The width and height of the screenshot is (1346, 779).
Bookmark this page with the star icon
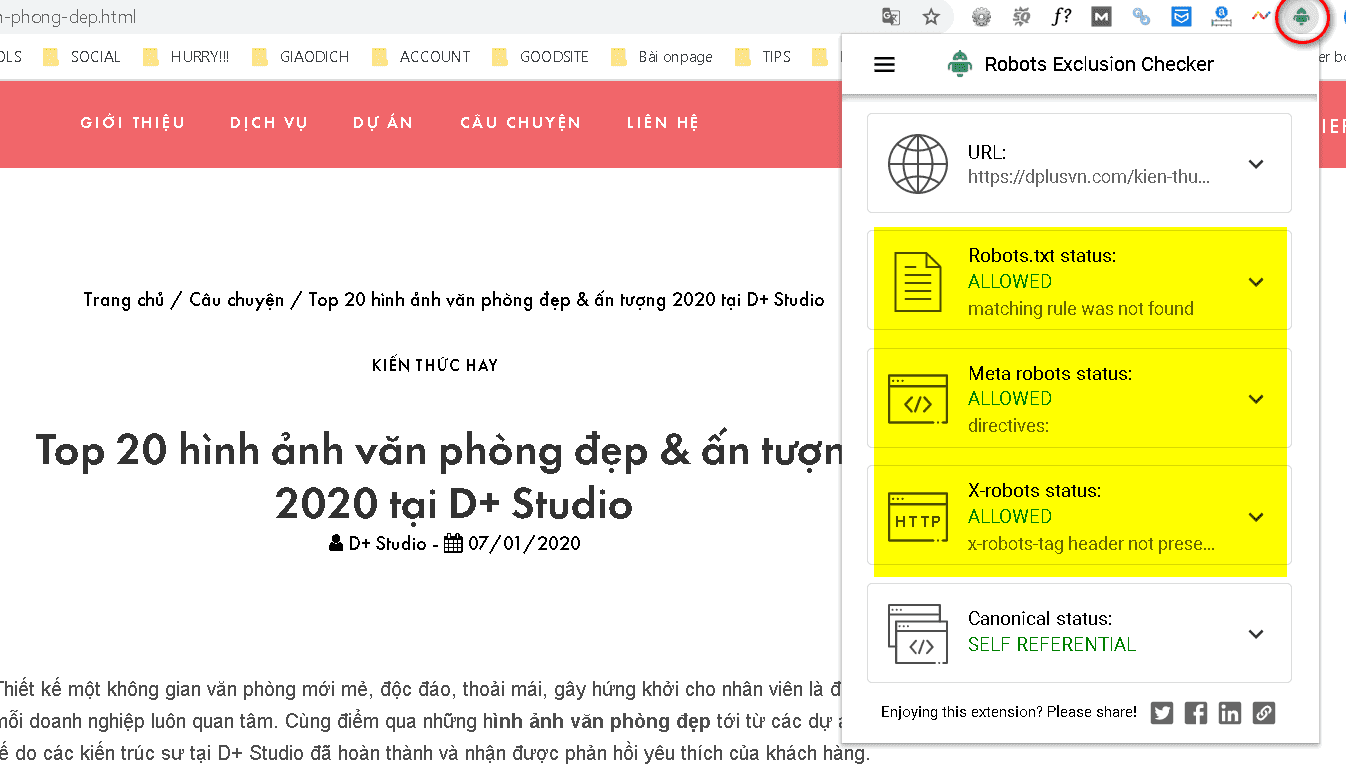[x=931, y=16]
